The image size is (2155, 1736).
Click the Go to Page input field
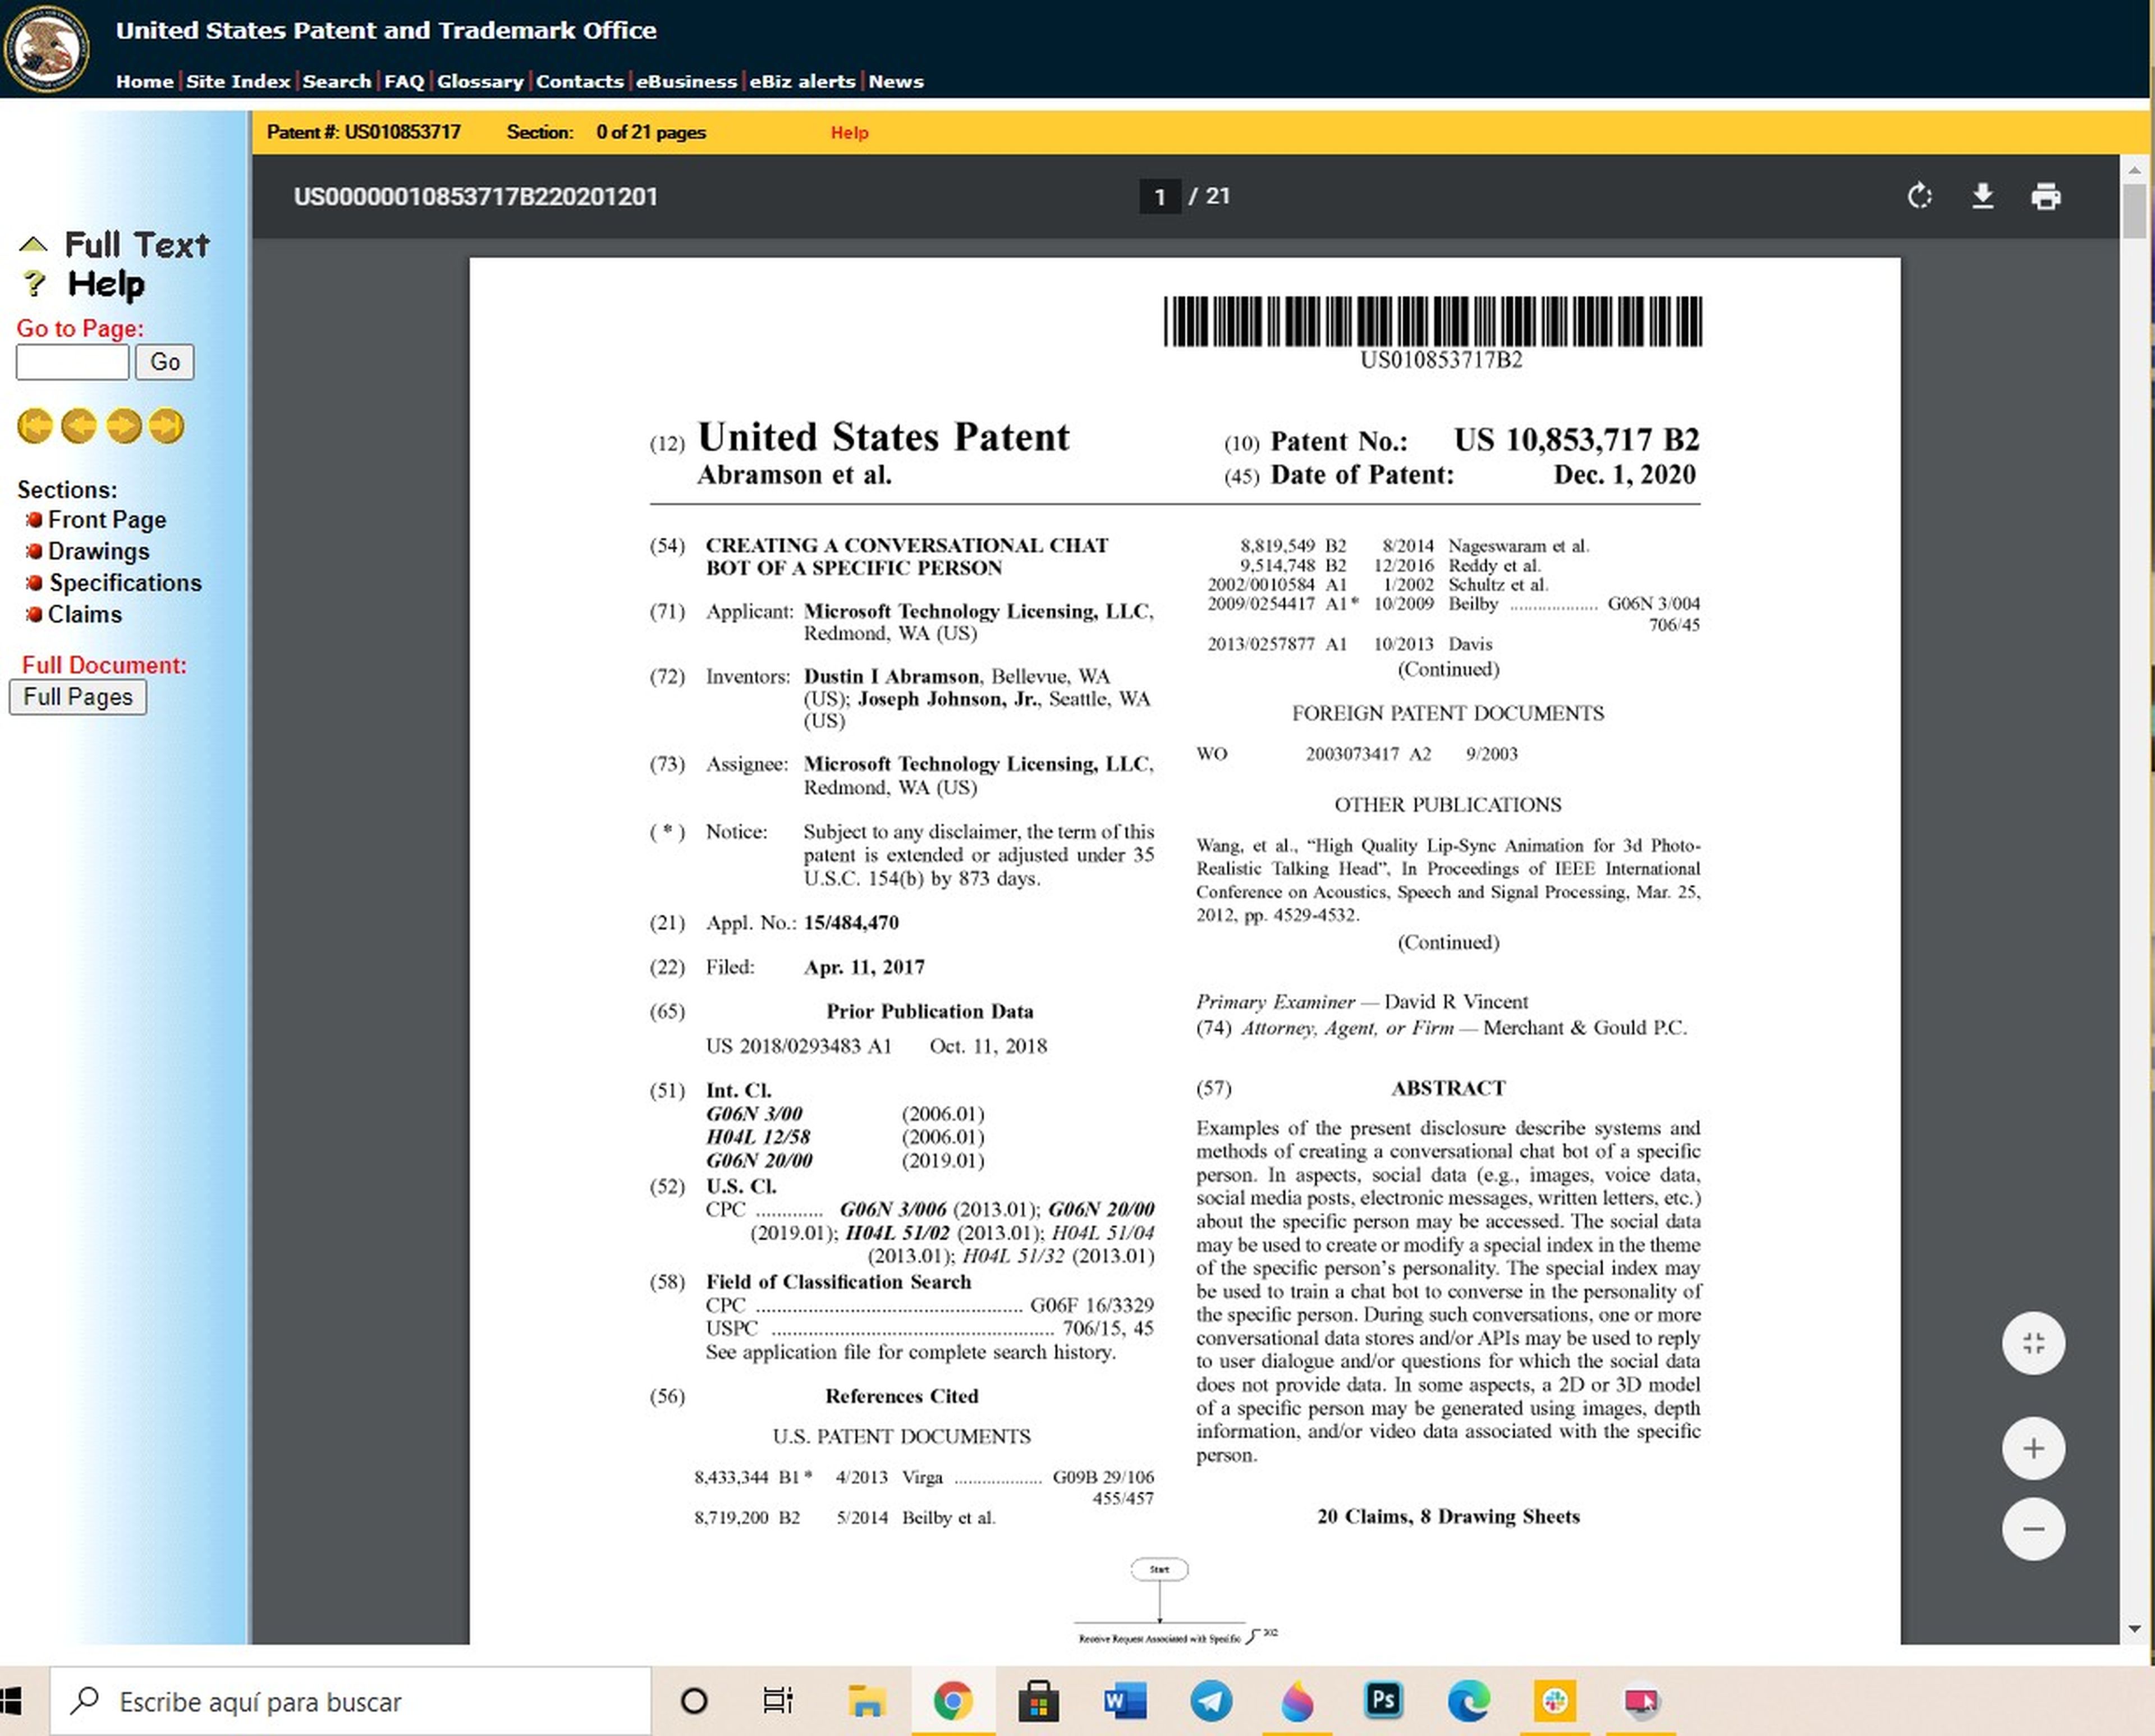coord(72,362)
